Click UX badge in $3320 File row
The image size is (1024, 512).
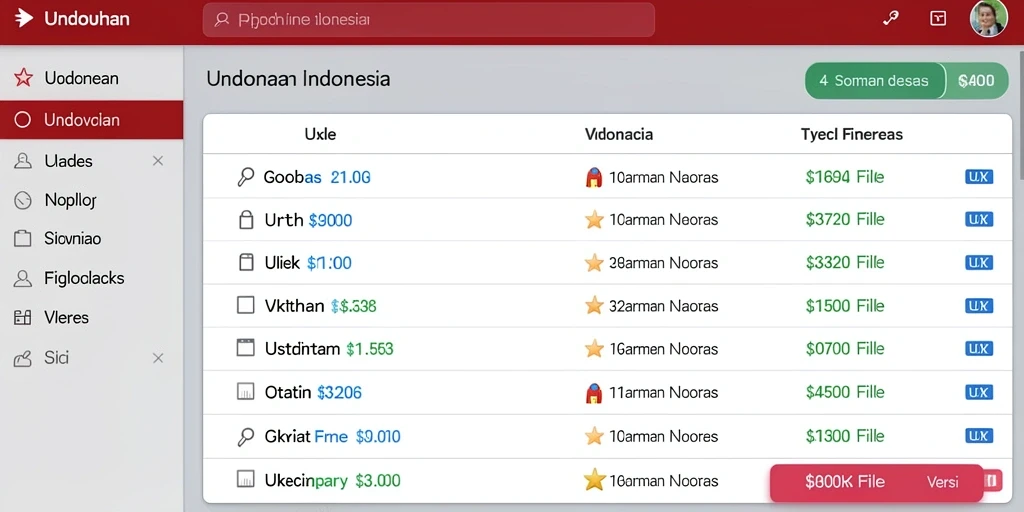979,263
